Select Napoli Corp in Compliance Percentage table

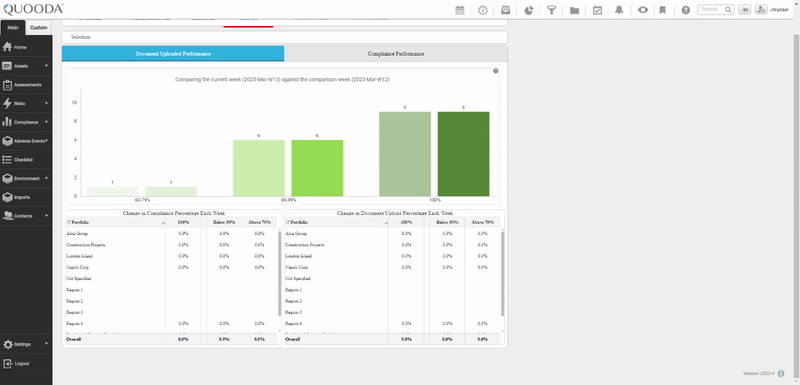pos(171,267)
